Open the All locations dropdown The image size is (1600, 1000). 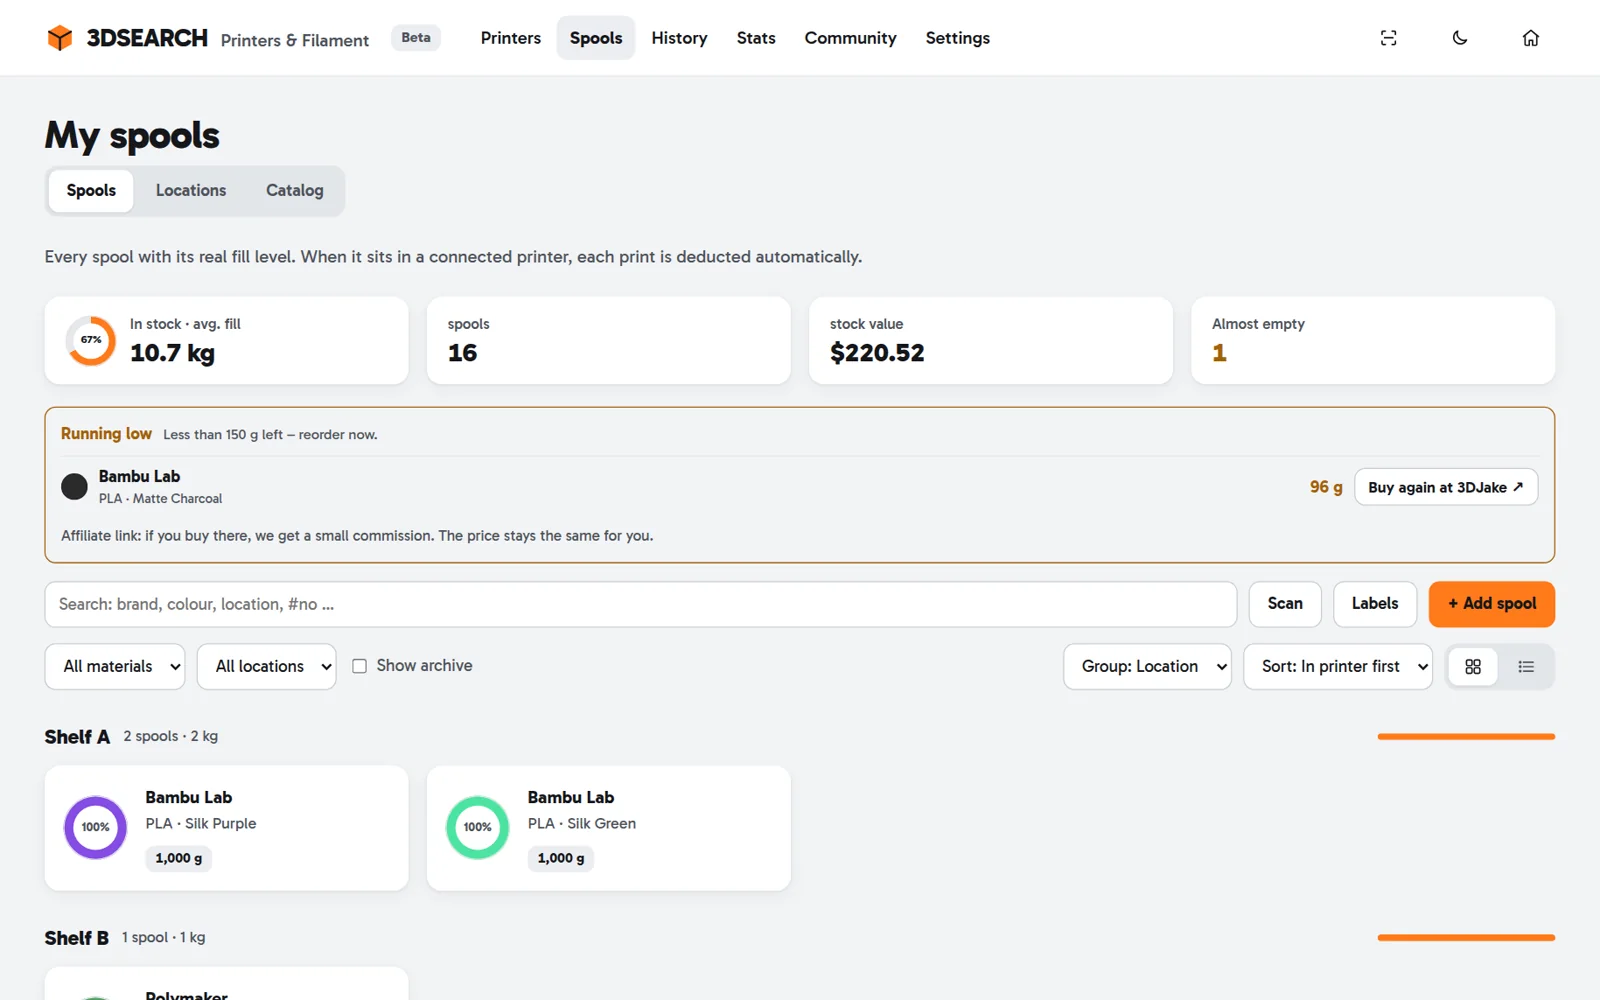click(267, 667)
